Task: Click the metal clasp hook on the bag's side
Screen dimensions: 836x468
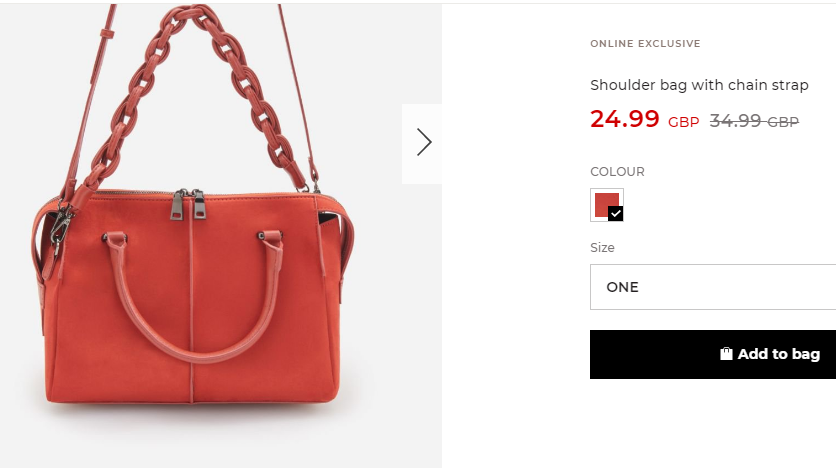Action: pos(60,225)
